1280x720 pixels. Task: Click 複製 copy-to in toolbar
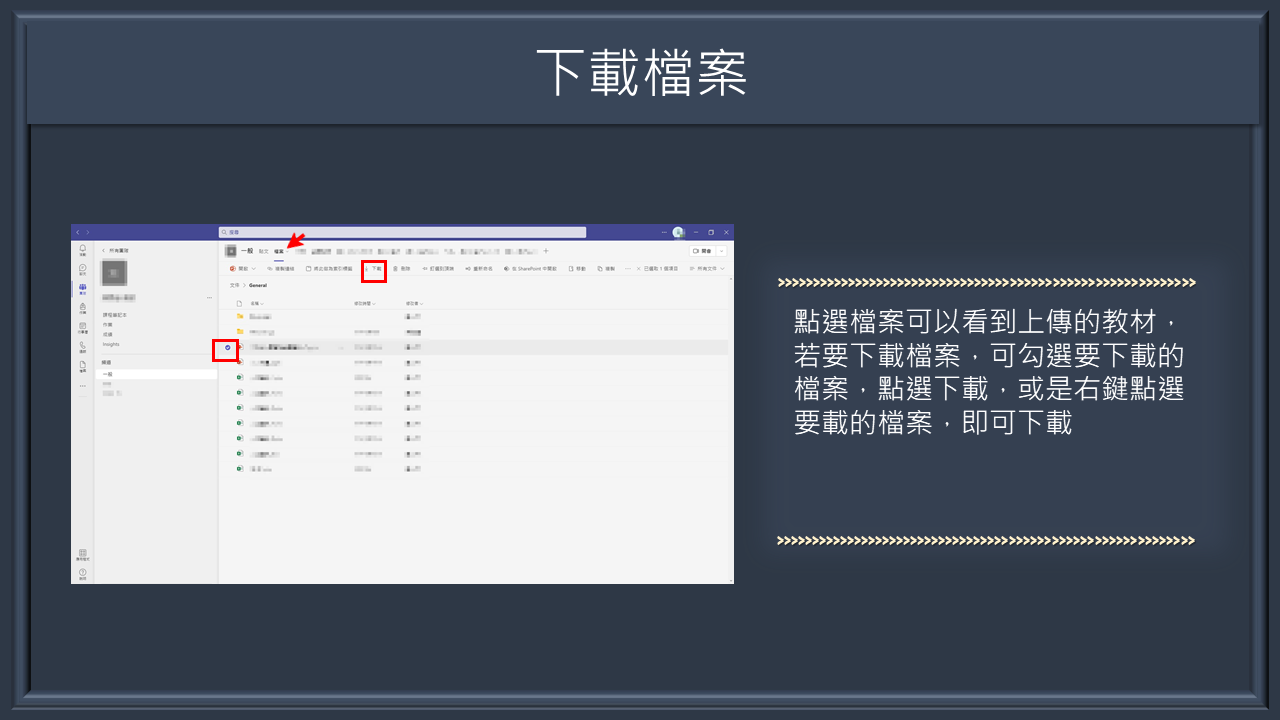coord(606,268)
